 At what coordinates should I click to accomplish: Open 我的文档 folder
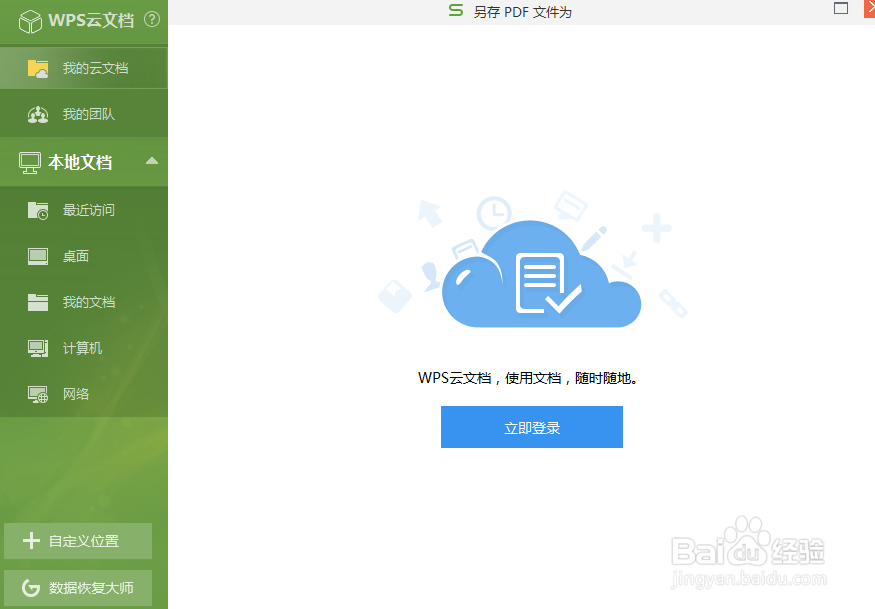[x=84, y=302]
